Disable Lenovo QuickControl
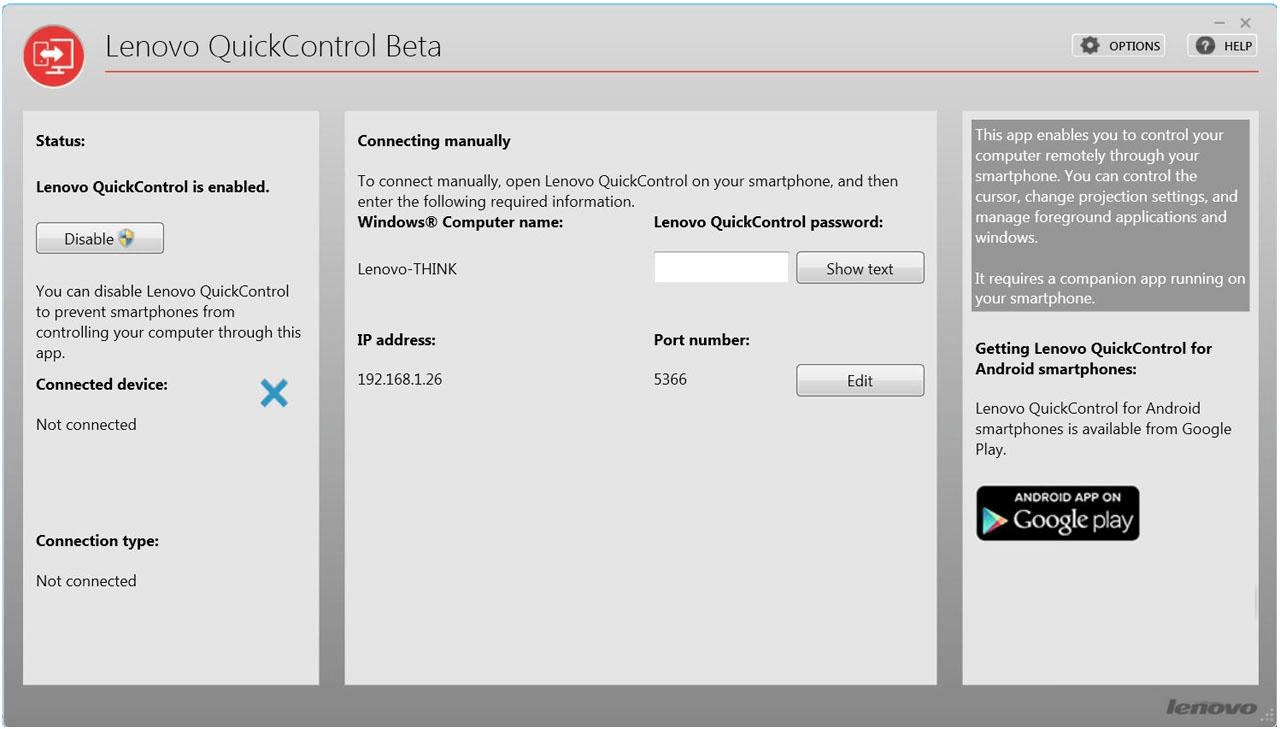The height and width of the screenshot is (729, 1280). tap(100, 239)
